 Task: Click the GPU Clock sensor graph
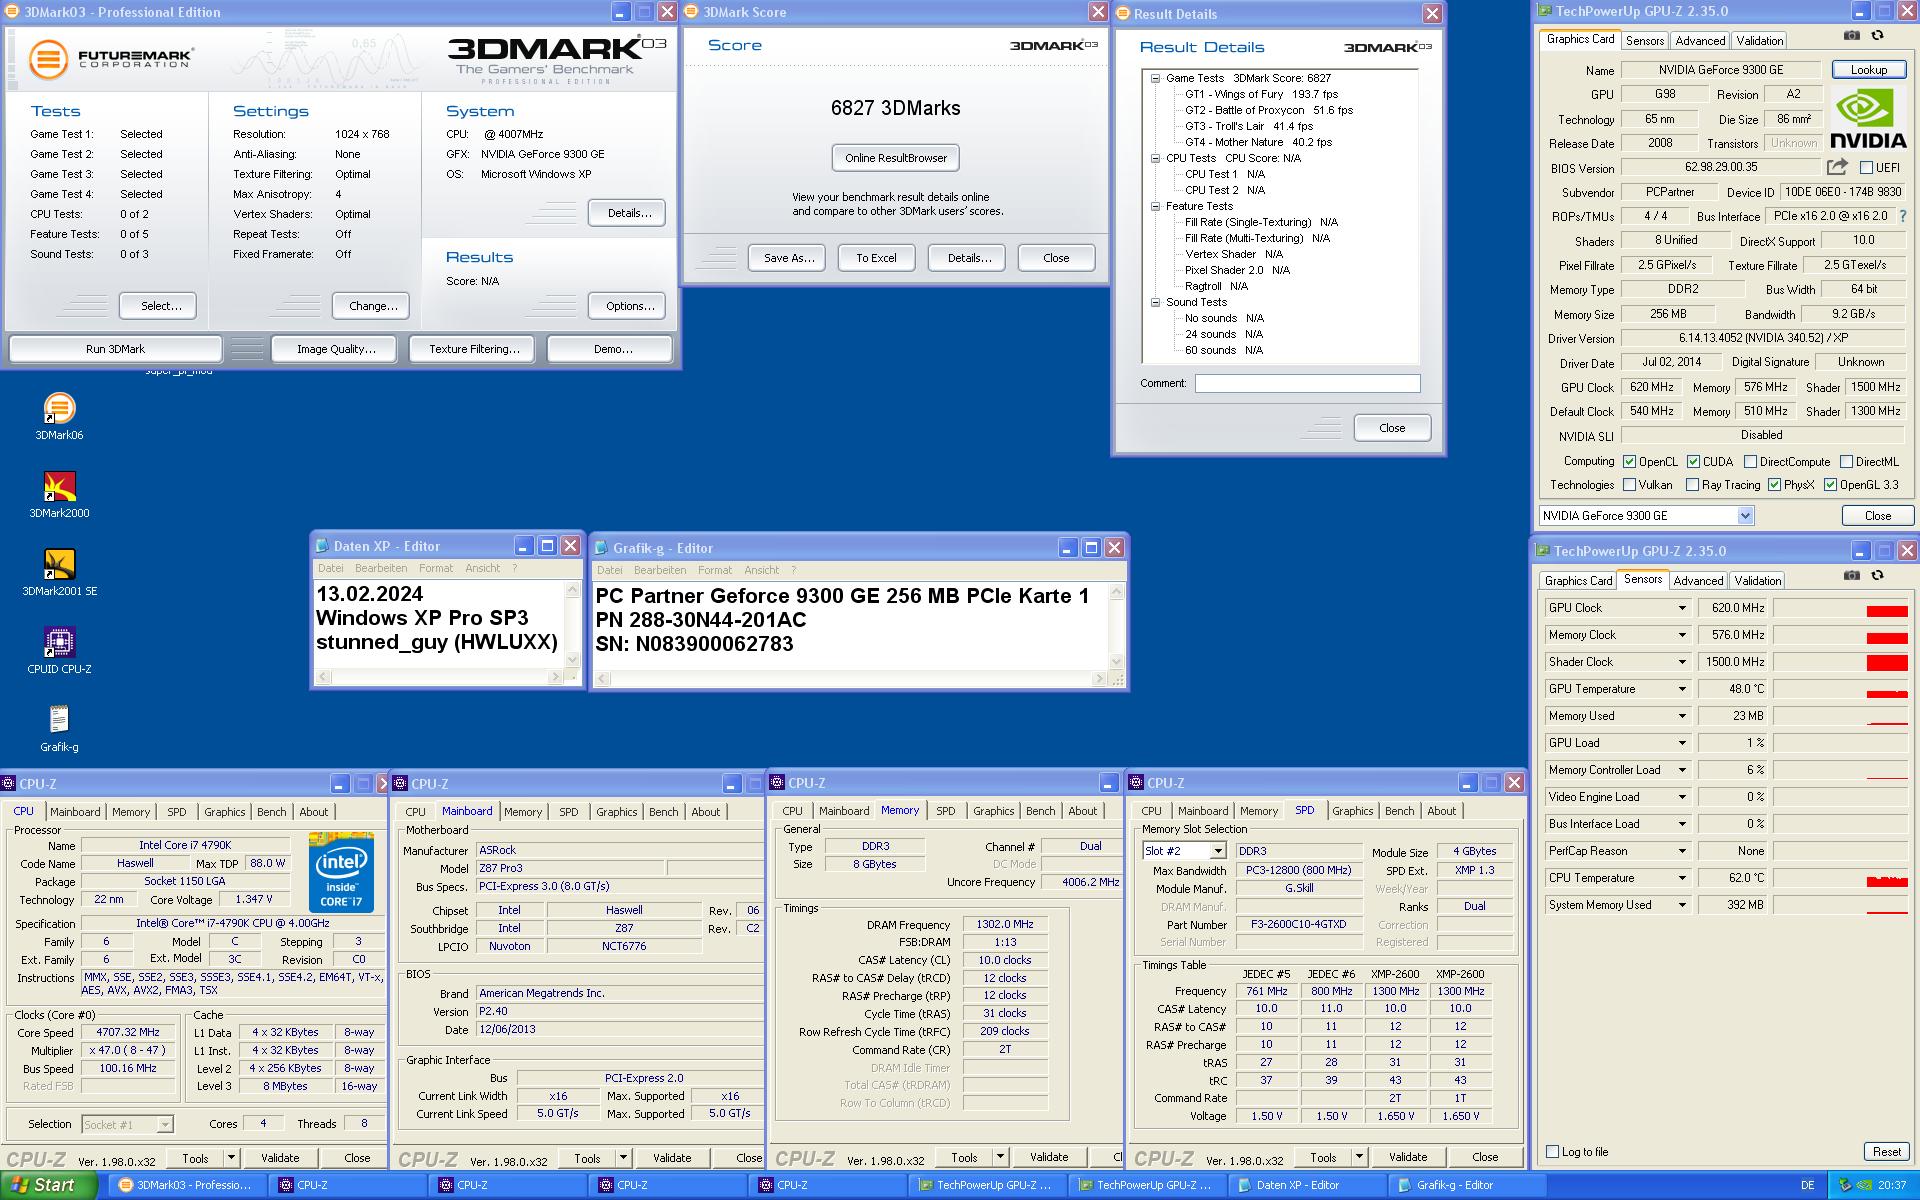point(1841,608)
